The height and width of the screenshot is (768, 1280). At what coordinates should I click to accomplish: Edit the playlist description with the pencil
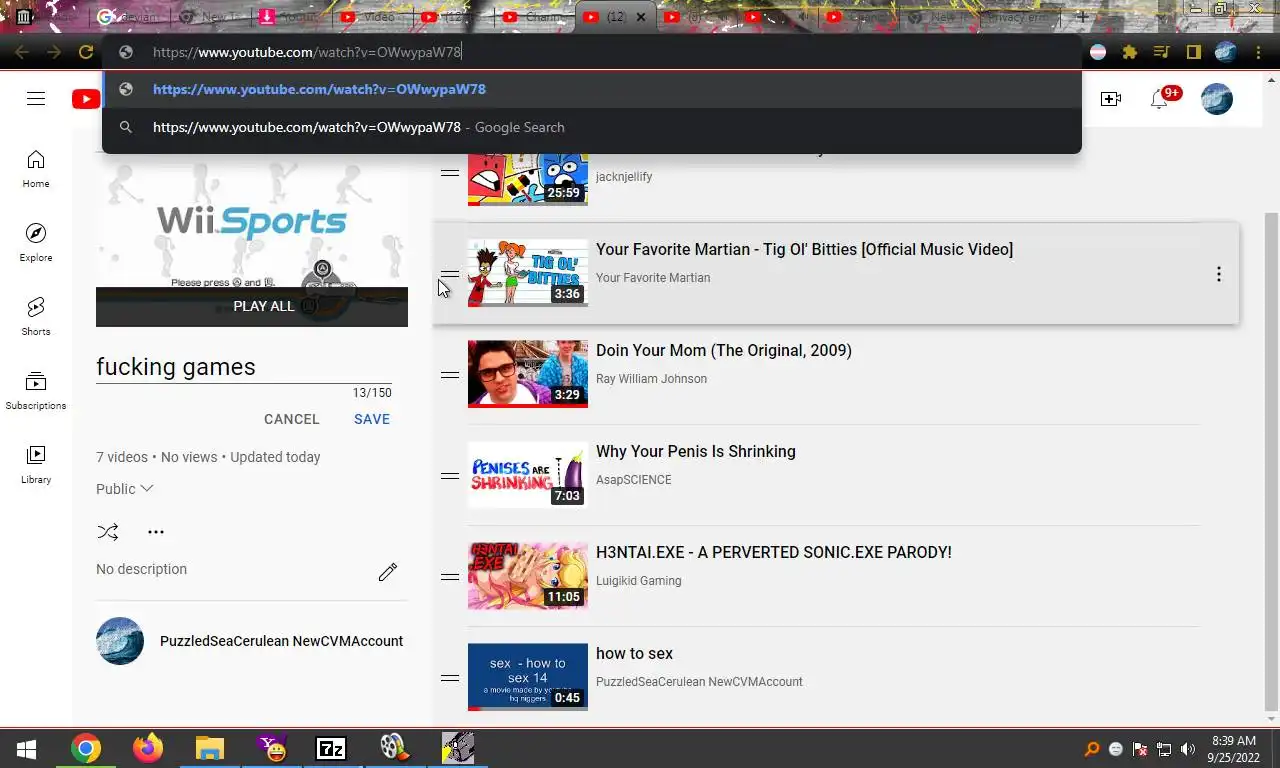(x=388, y=572)
